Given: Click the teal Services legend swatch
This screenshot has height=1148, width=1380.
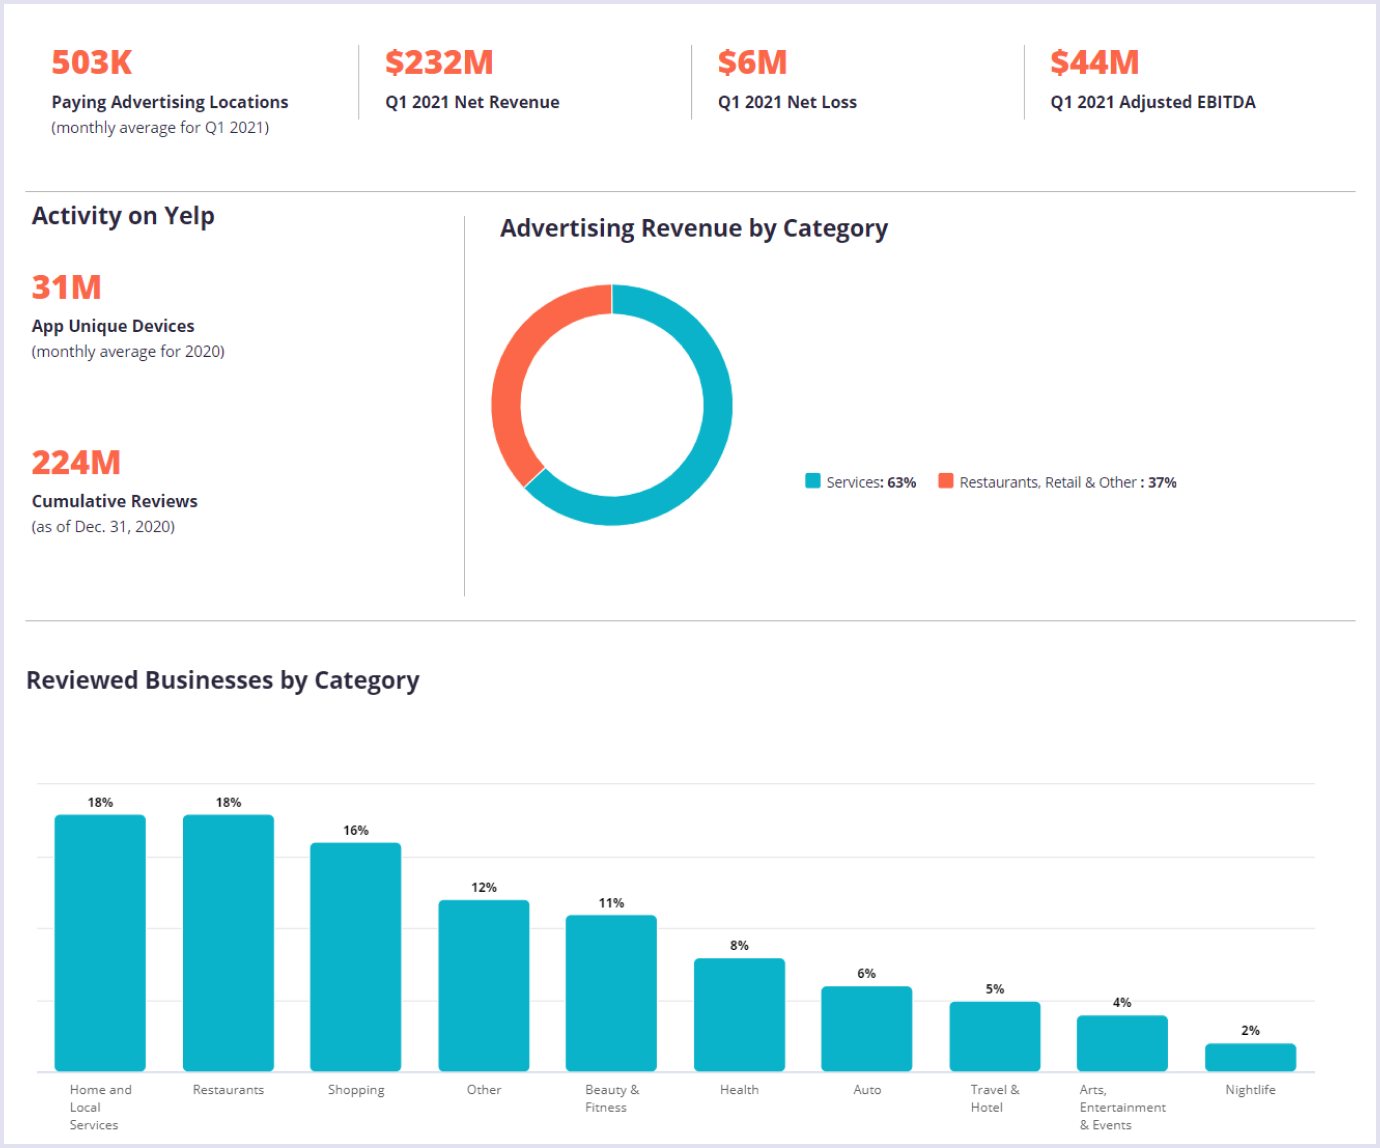Looking at the screenshot, I should point(813,481).
